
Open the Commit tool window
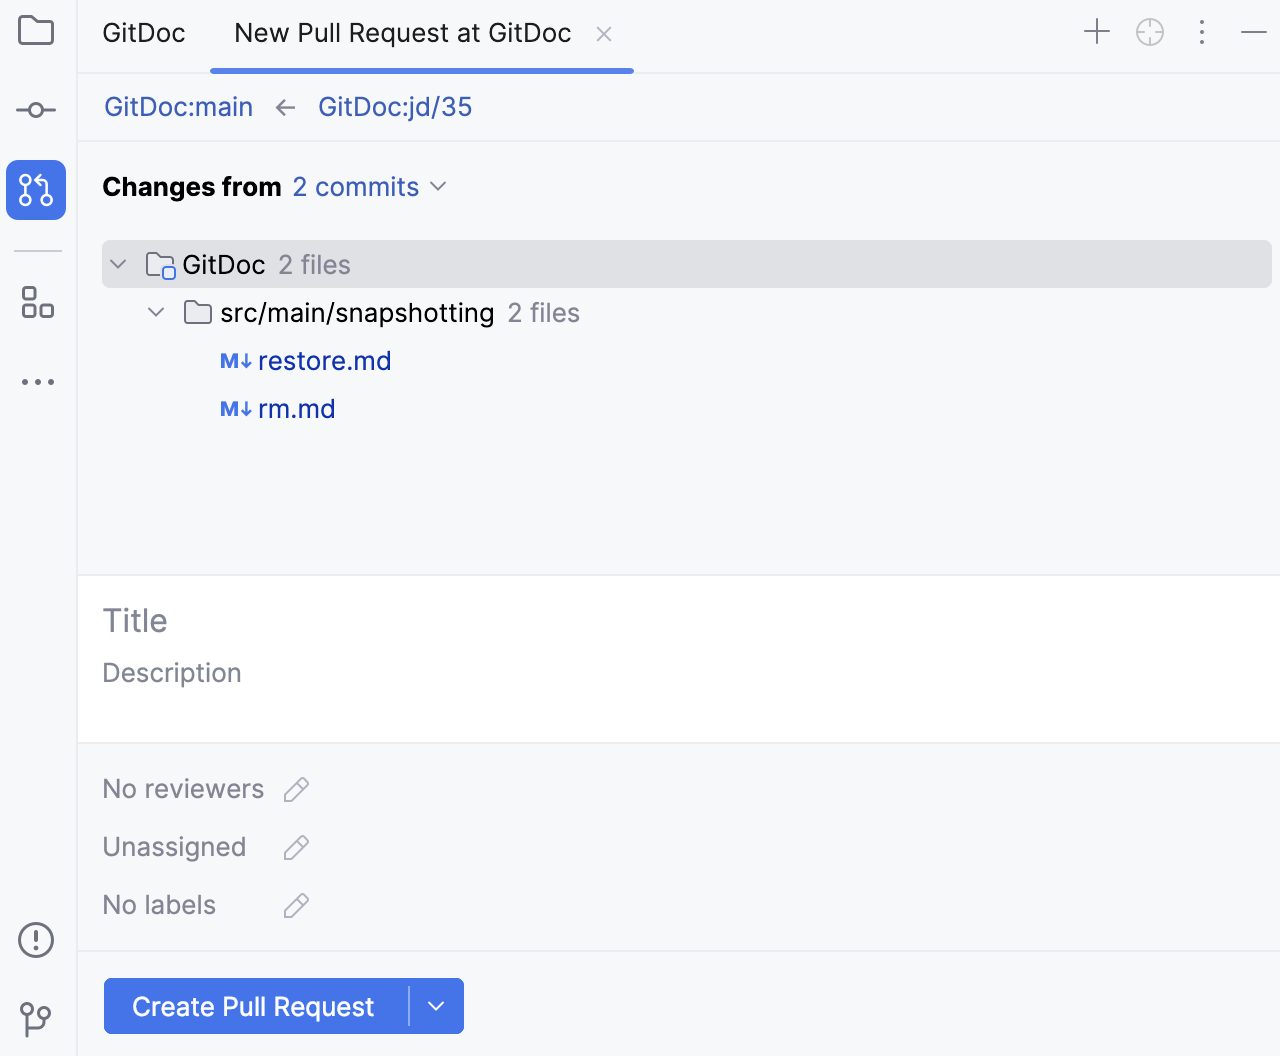(36, 110)
